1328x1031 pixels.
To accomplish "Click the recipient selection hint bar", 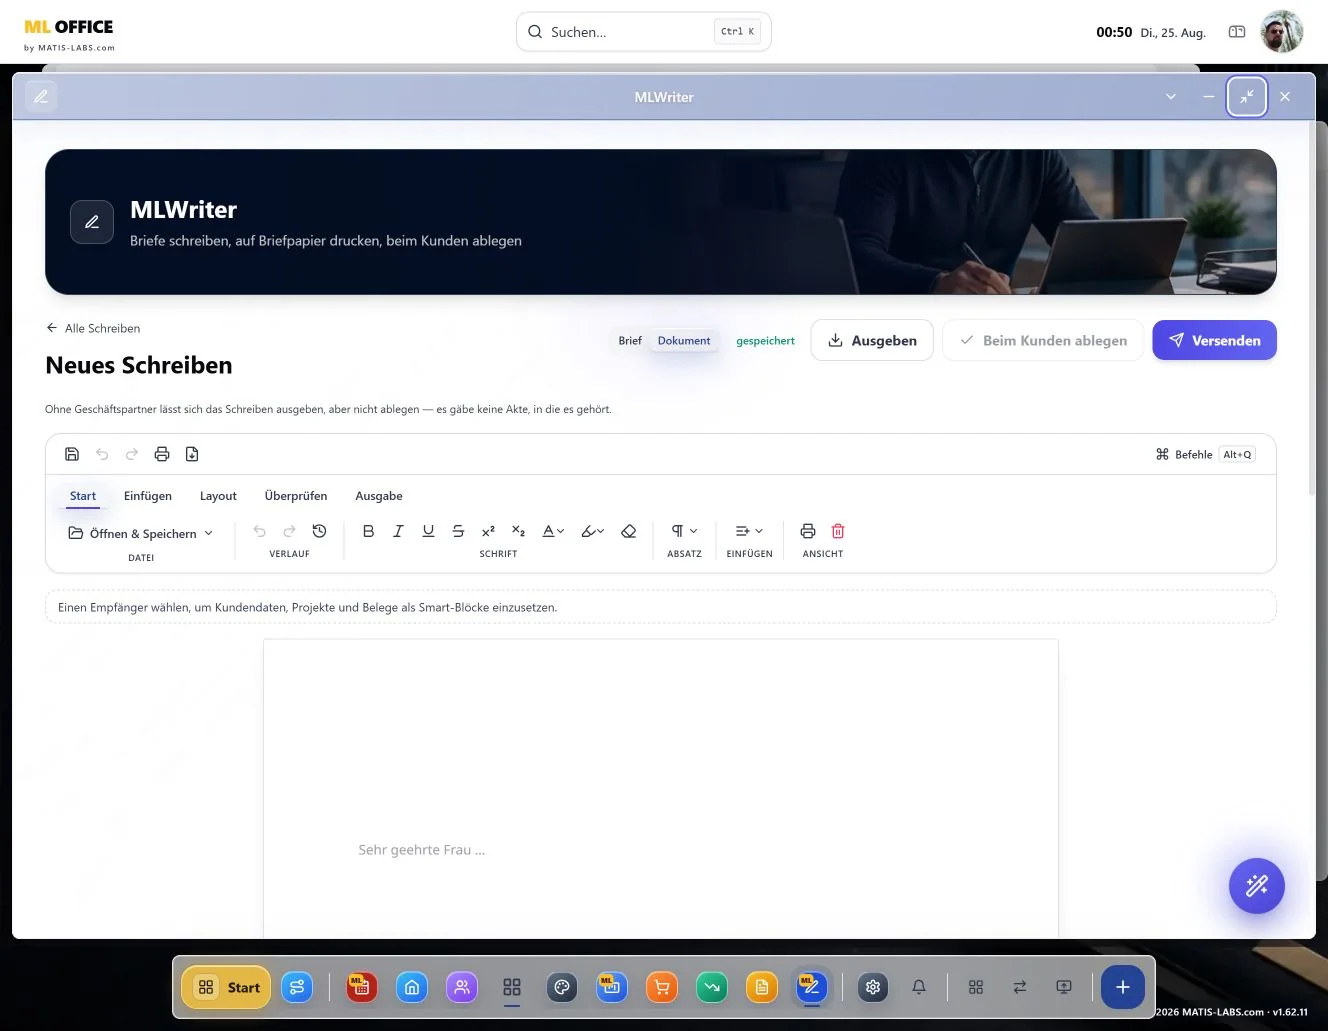I will coord(660,607).
